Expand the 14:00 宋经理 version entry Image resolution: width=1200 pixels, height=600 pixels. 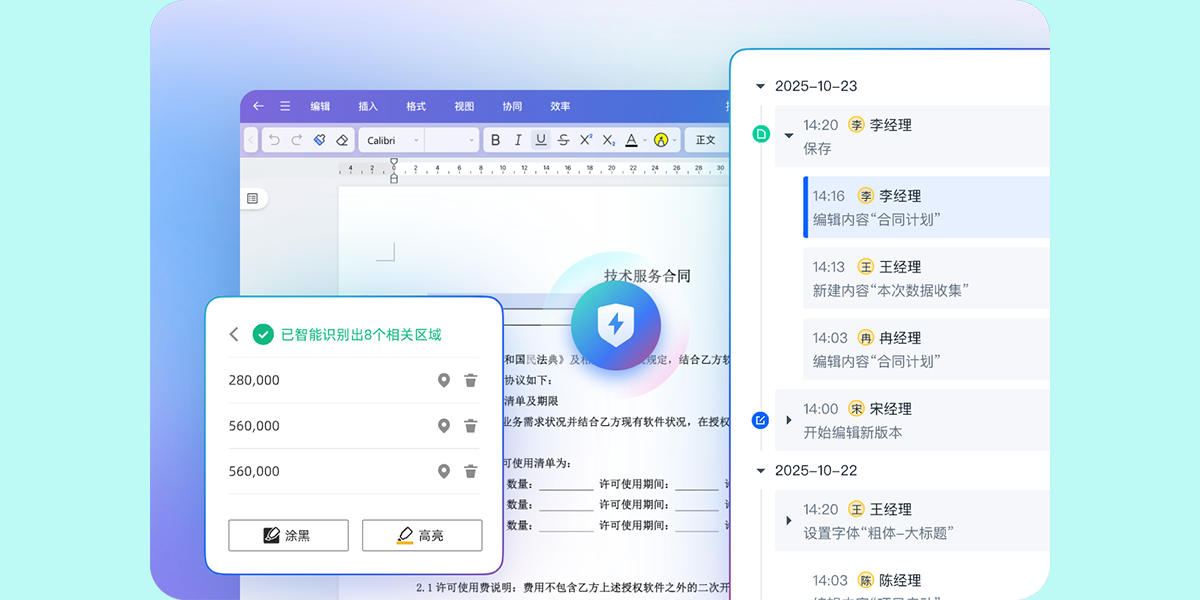pos(789,420)
